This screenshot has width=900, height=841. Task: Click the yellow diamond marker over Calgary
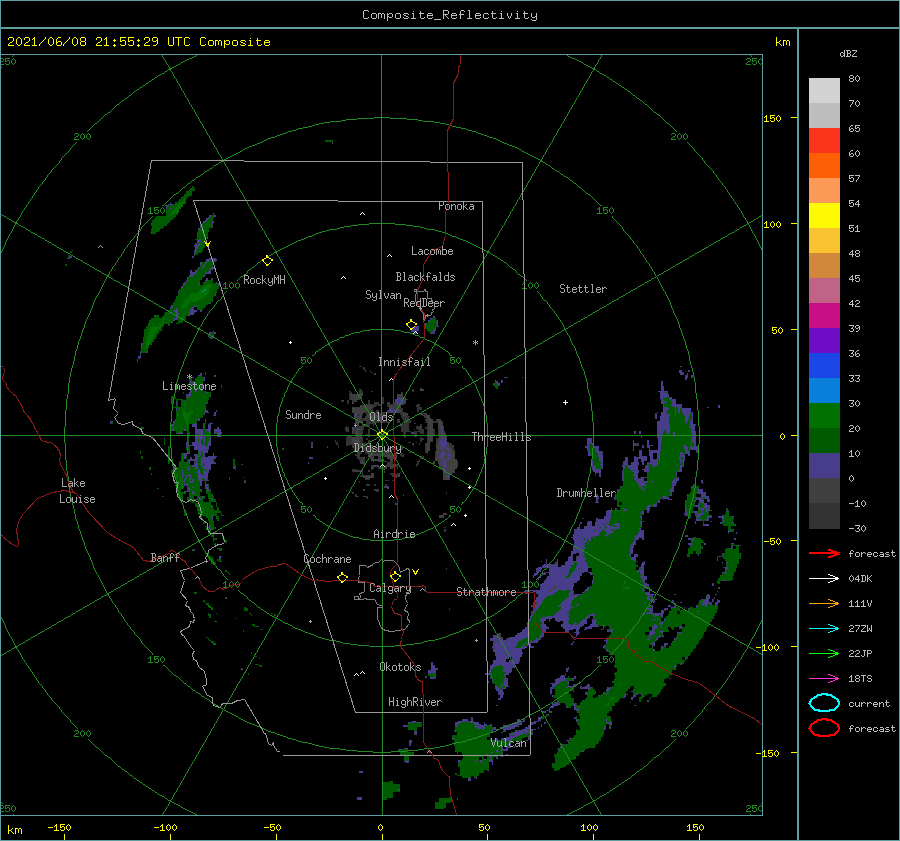coord(395,576)
